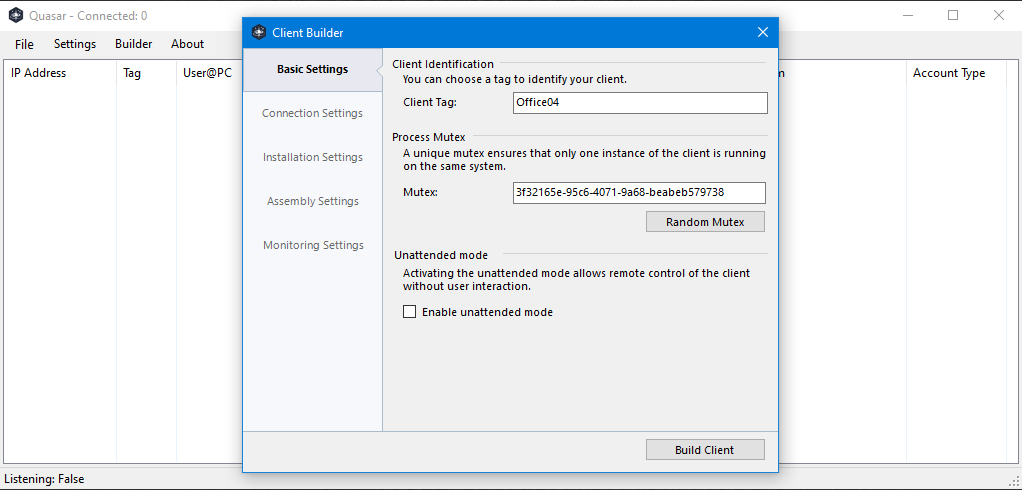The image size is (1022, 490).
Task: Switch to Monitoring Settings tab
Action: click(312, 245)
